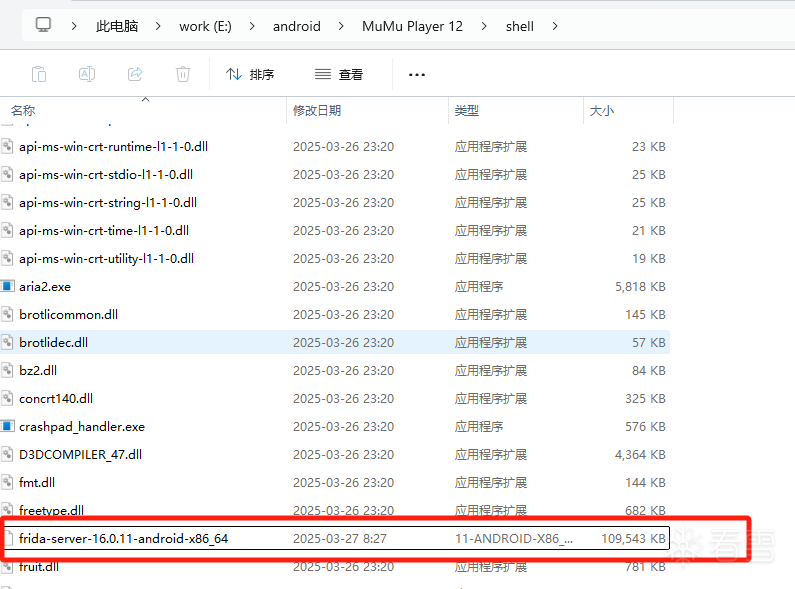Select the D3DCOMPILER_47.dll file
This screenshot has height=589, width=795.
click(81, 455)
